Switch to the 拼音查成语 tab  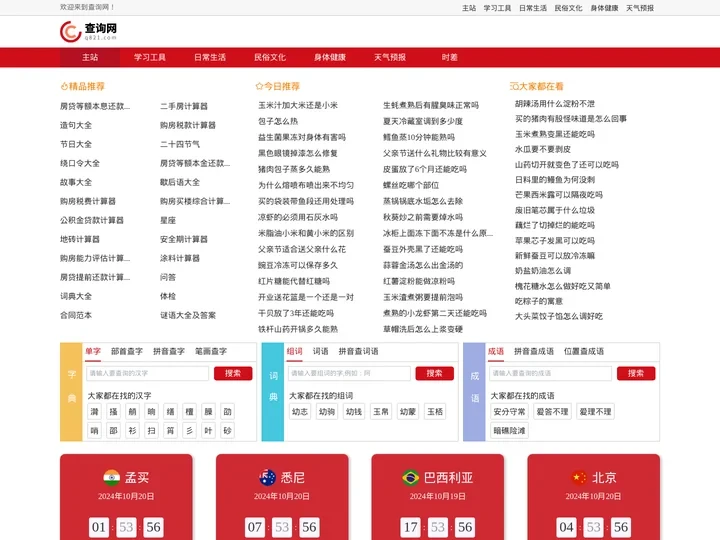click(534, 351)
